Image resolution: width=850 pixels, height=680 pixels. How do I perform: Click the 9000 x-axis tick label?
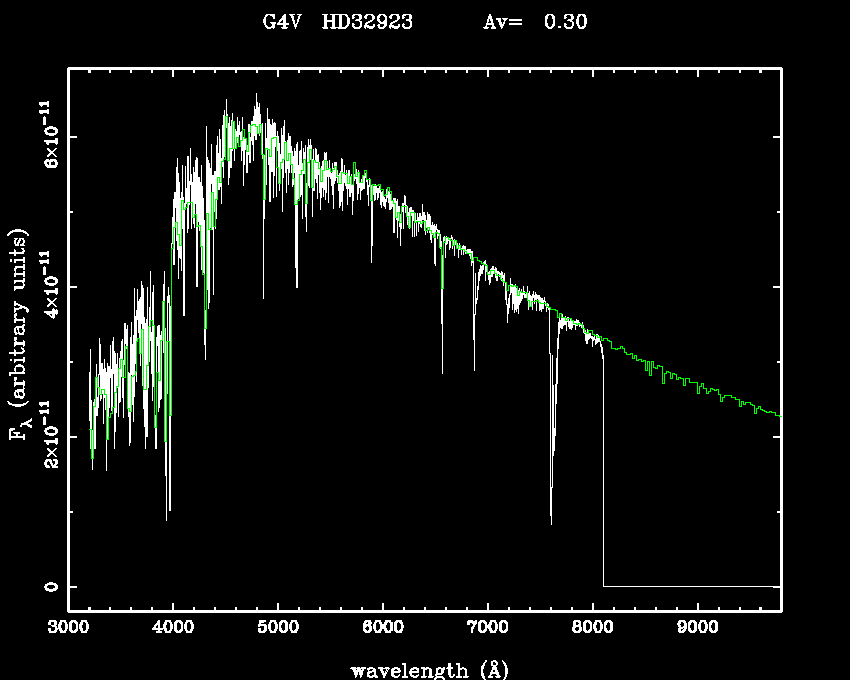tap(697, 628)
